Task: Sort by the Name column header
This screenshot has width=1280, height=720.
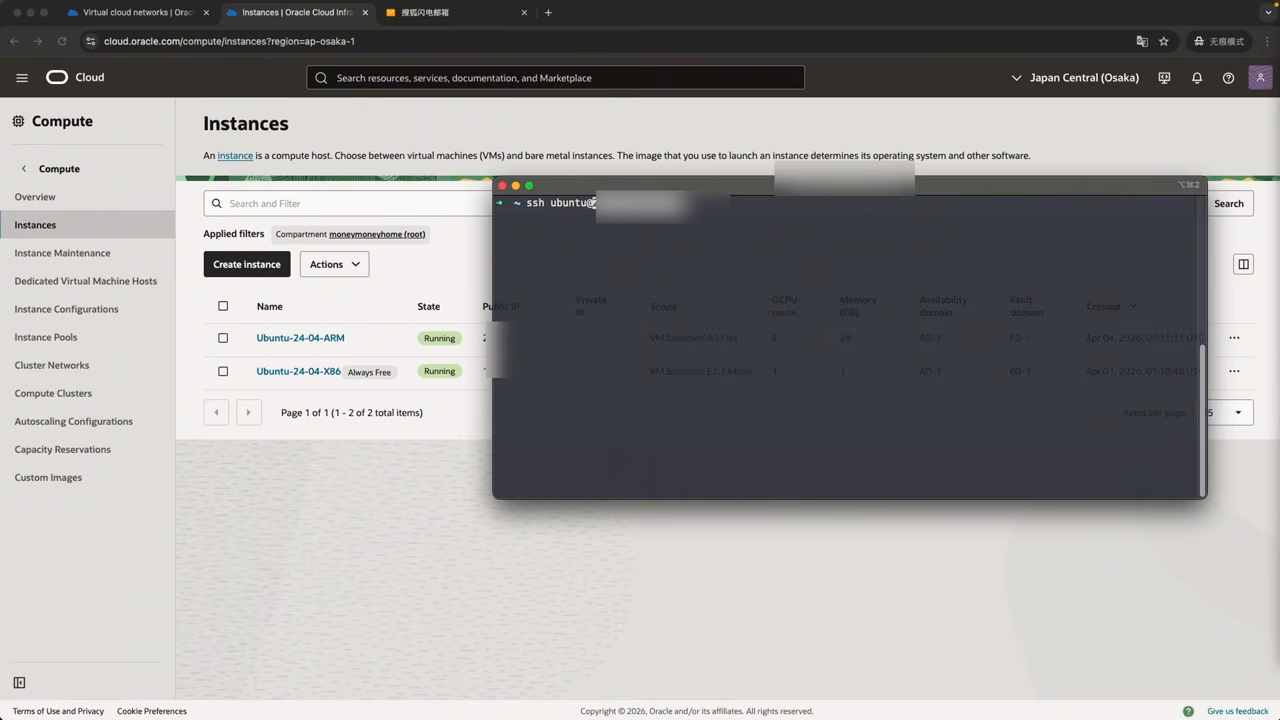Action: [269, 306]
